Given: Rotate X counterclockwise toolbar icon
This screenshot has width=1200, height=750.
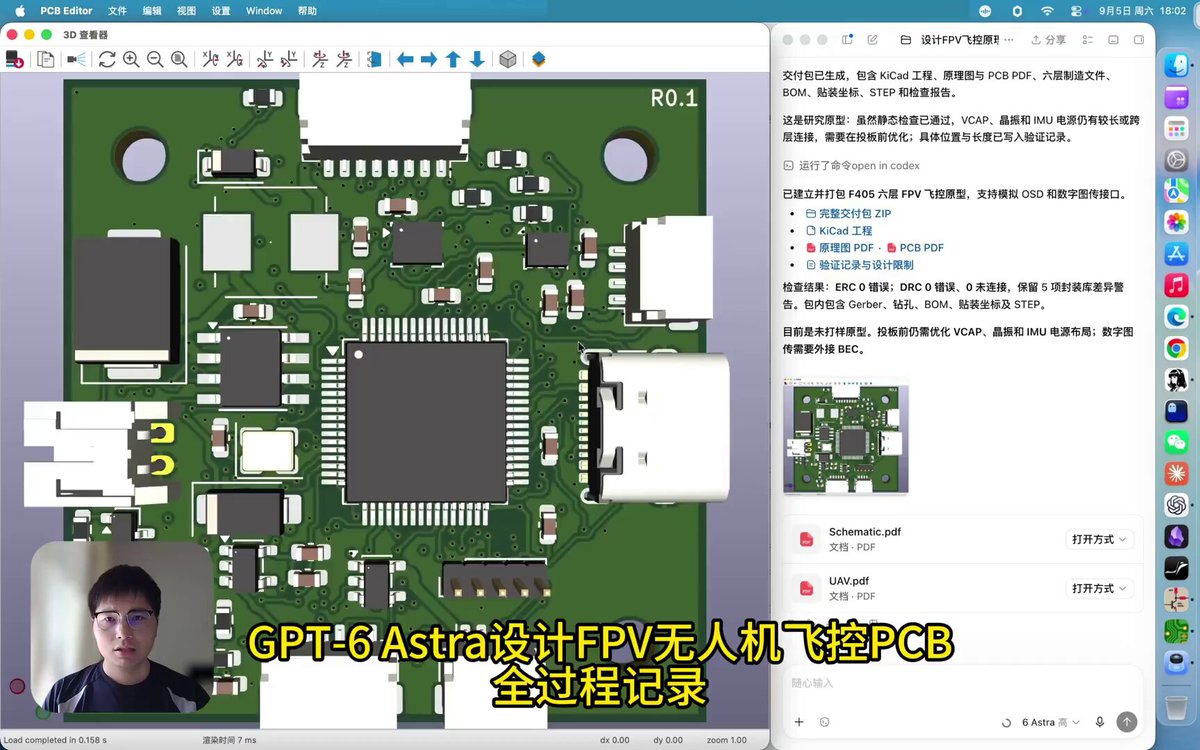Looking at the screenshot, I should [x=234, y=59].
